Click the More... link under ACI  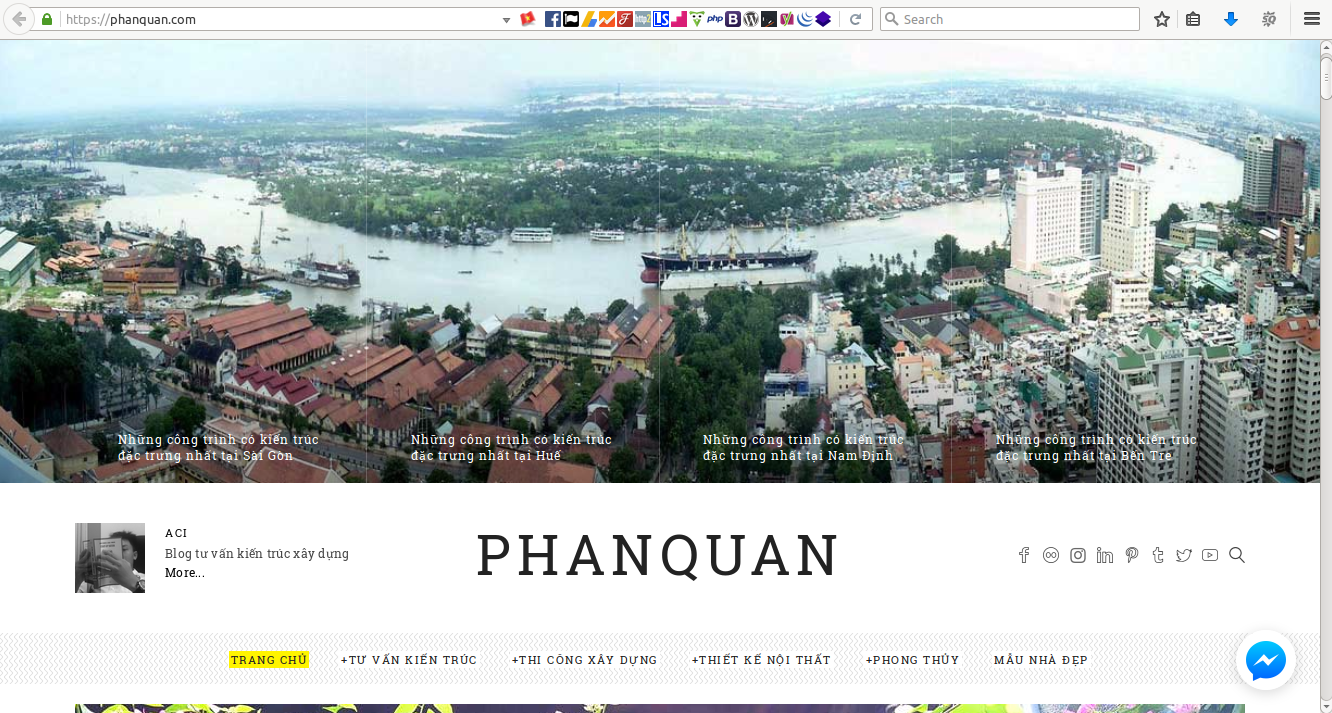click(185, 573)
